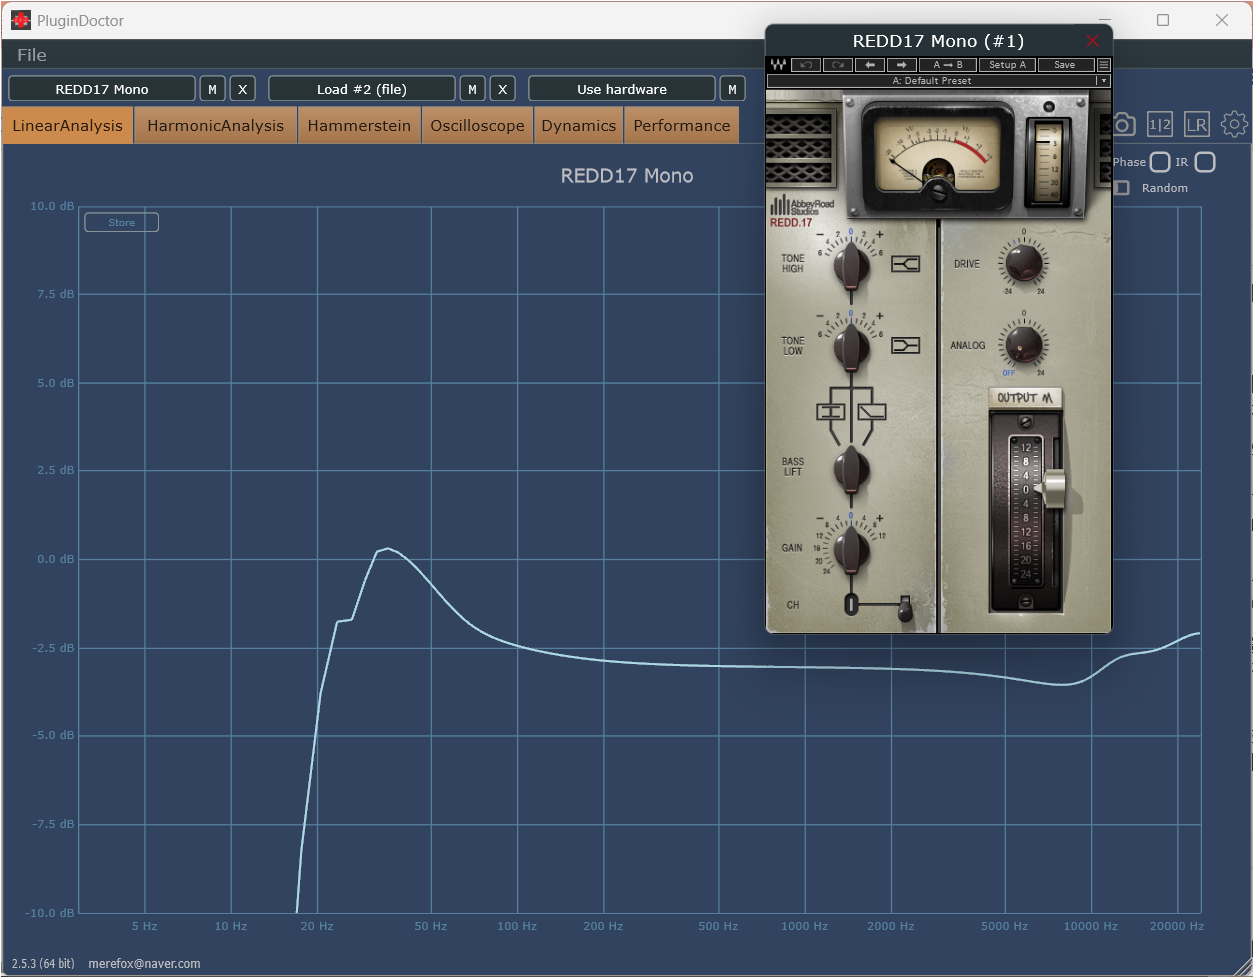Expand the Default Preset dropdown arrow
Screen dimensions: 1254x978
coord(1104,80)
